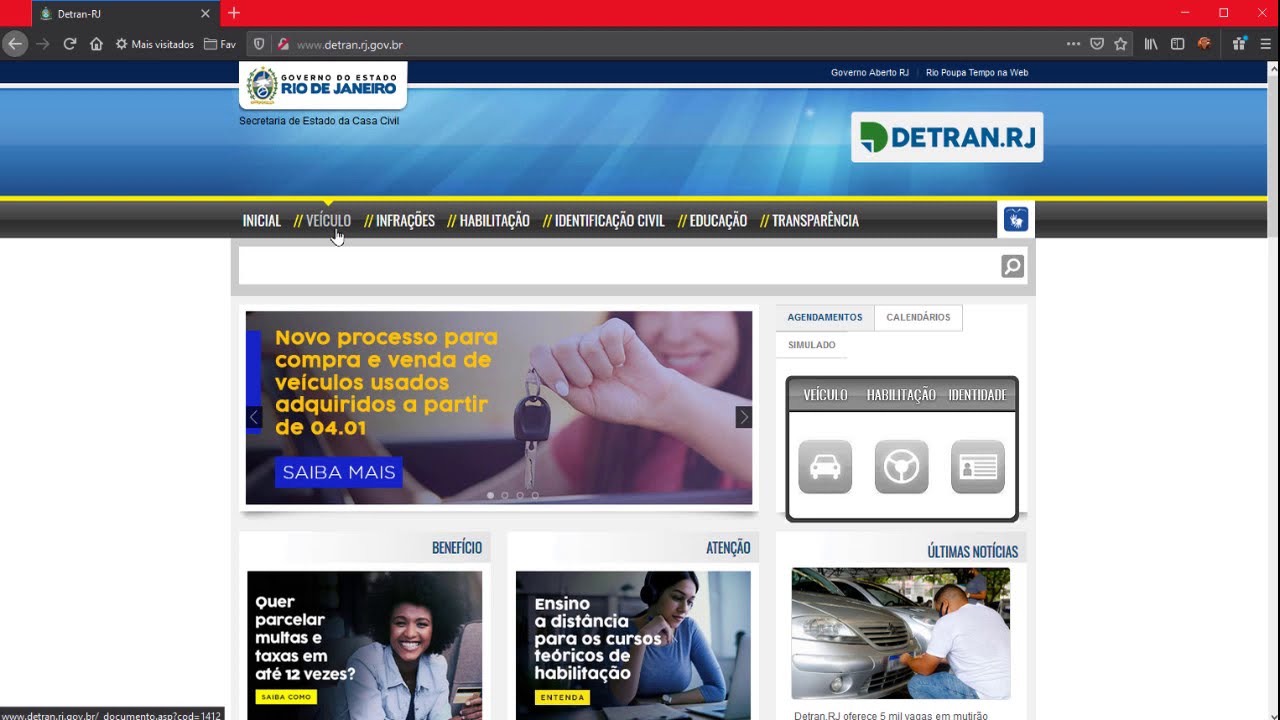This screenshot has width=1280, height=720.
Task: Click the page vertical scrollbar thumb
Action: [x=1273, y=157]
